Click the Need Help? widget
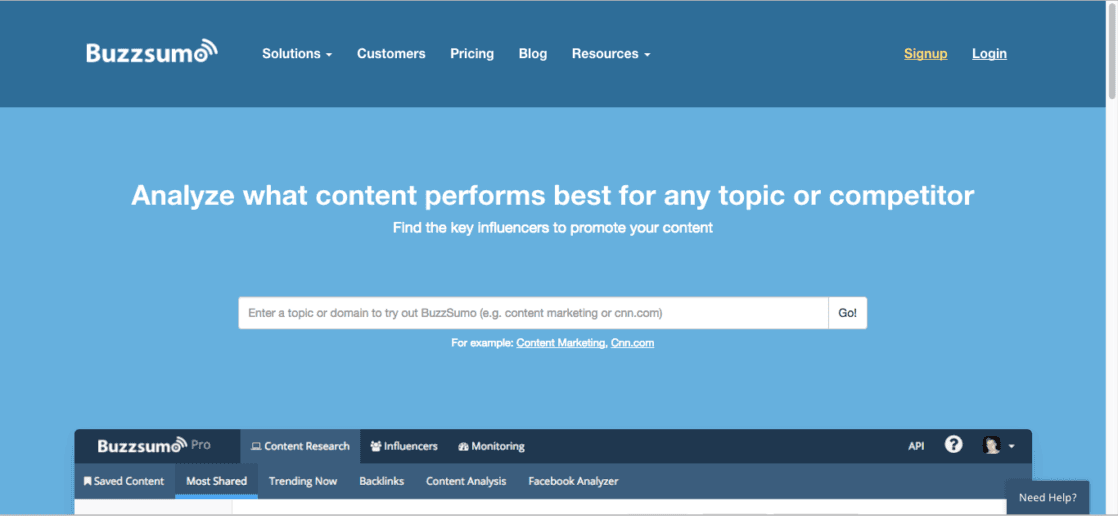 pos(1047,497)
